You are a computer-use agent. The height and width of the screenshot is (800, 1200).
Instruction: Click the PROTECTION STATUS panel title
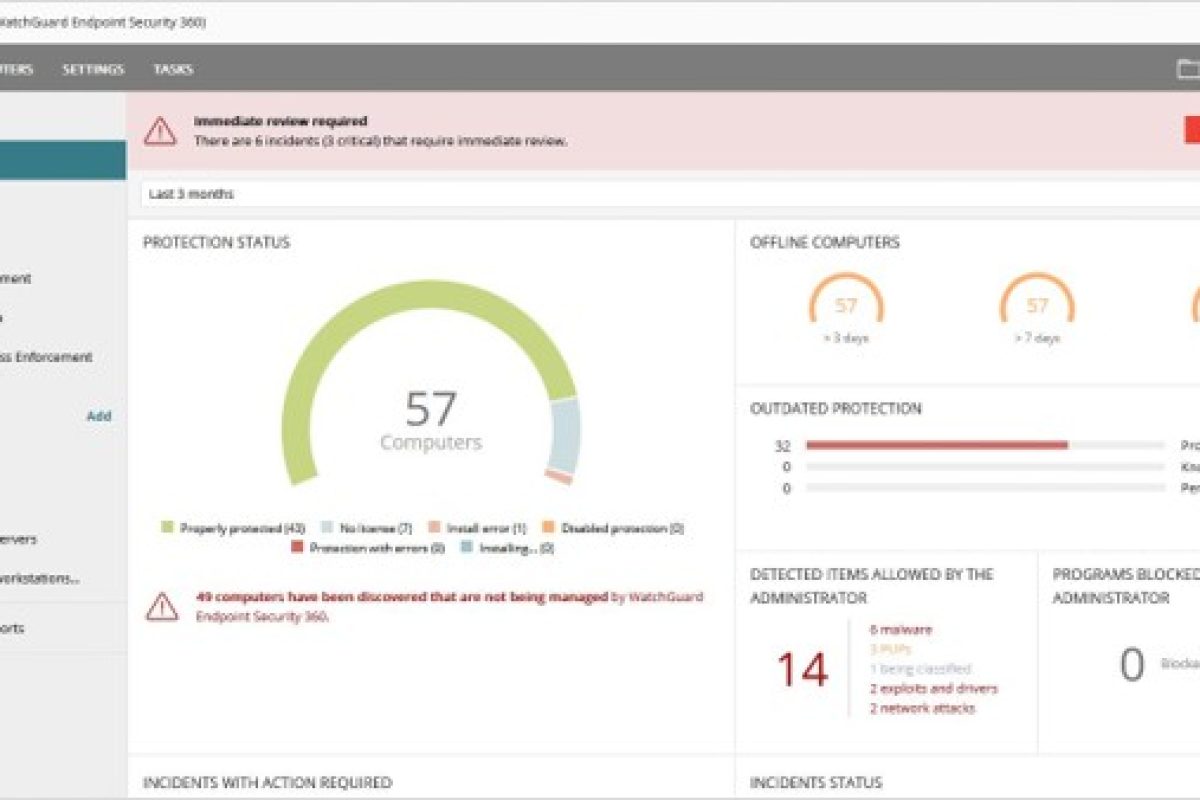216,242
